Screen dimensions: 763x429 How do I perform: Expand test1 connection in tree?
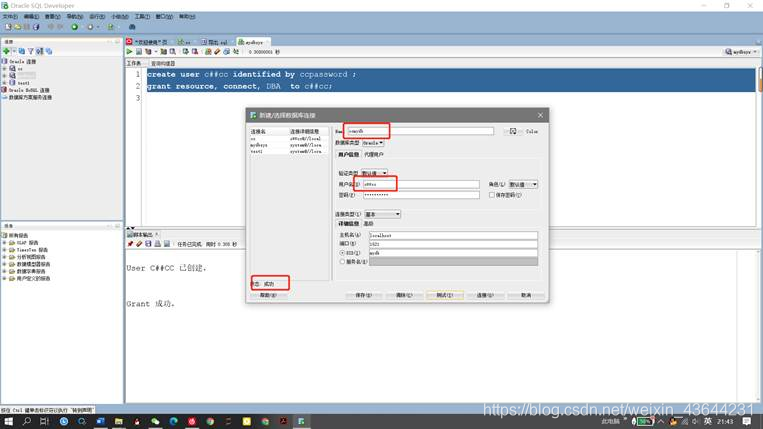(5, 83)
